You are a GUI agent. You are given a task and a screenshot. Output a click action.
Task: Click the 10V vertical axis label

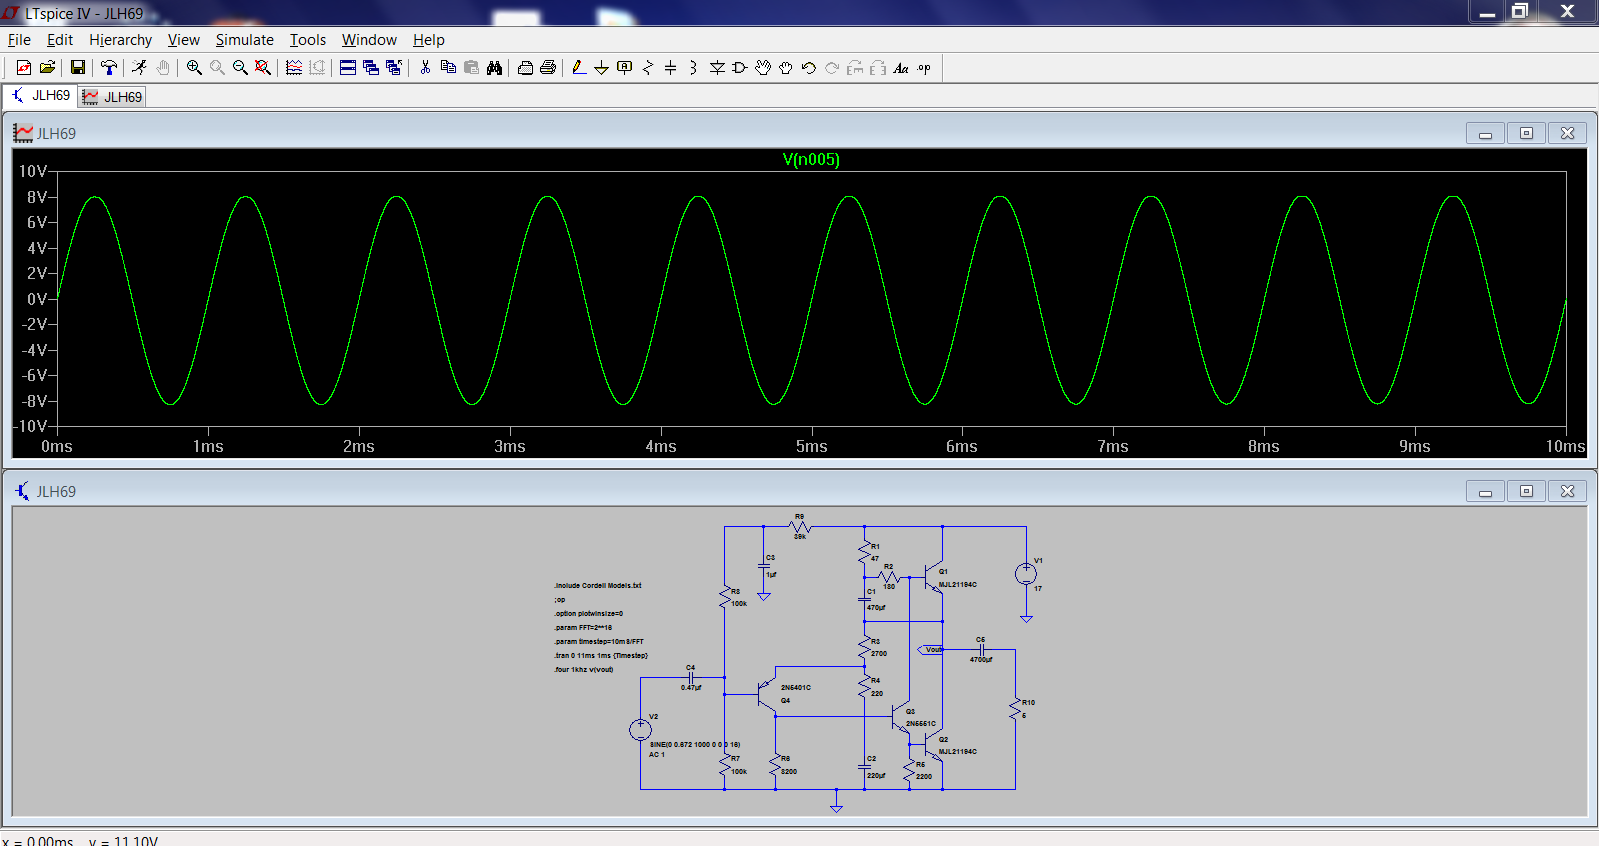click(x=32, y=171)
